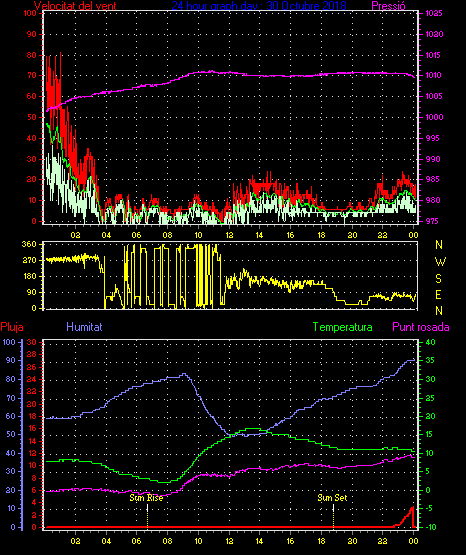Click the 'Temperatura' legend label

click(343, 327)
